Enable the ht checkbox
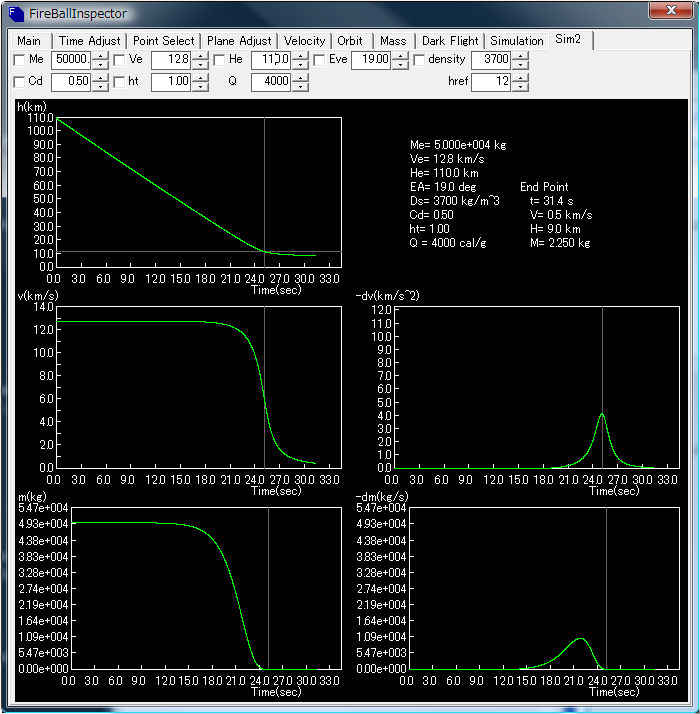 (119, 82)
